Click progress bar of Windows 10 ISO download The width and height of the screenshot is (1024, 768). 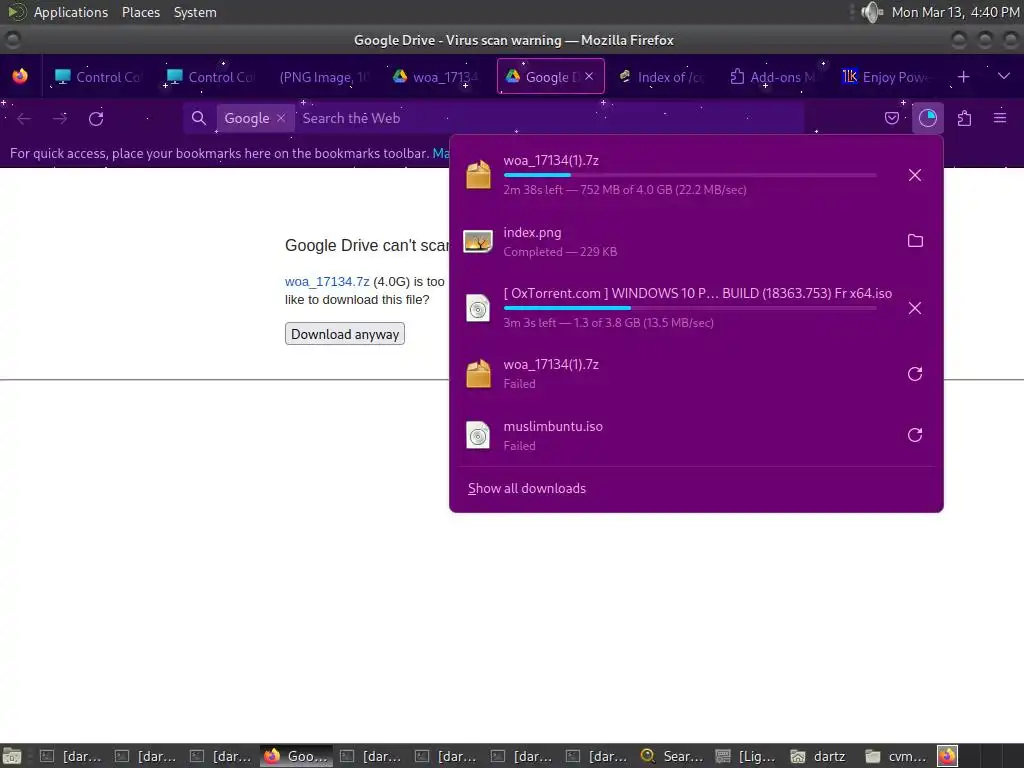690,308
